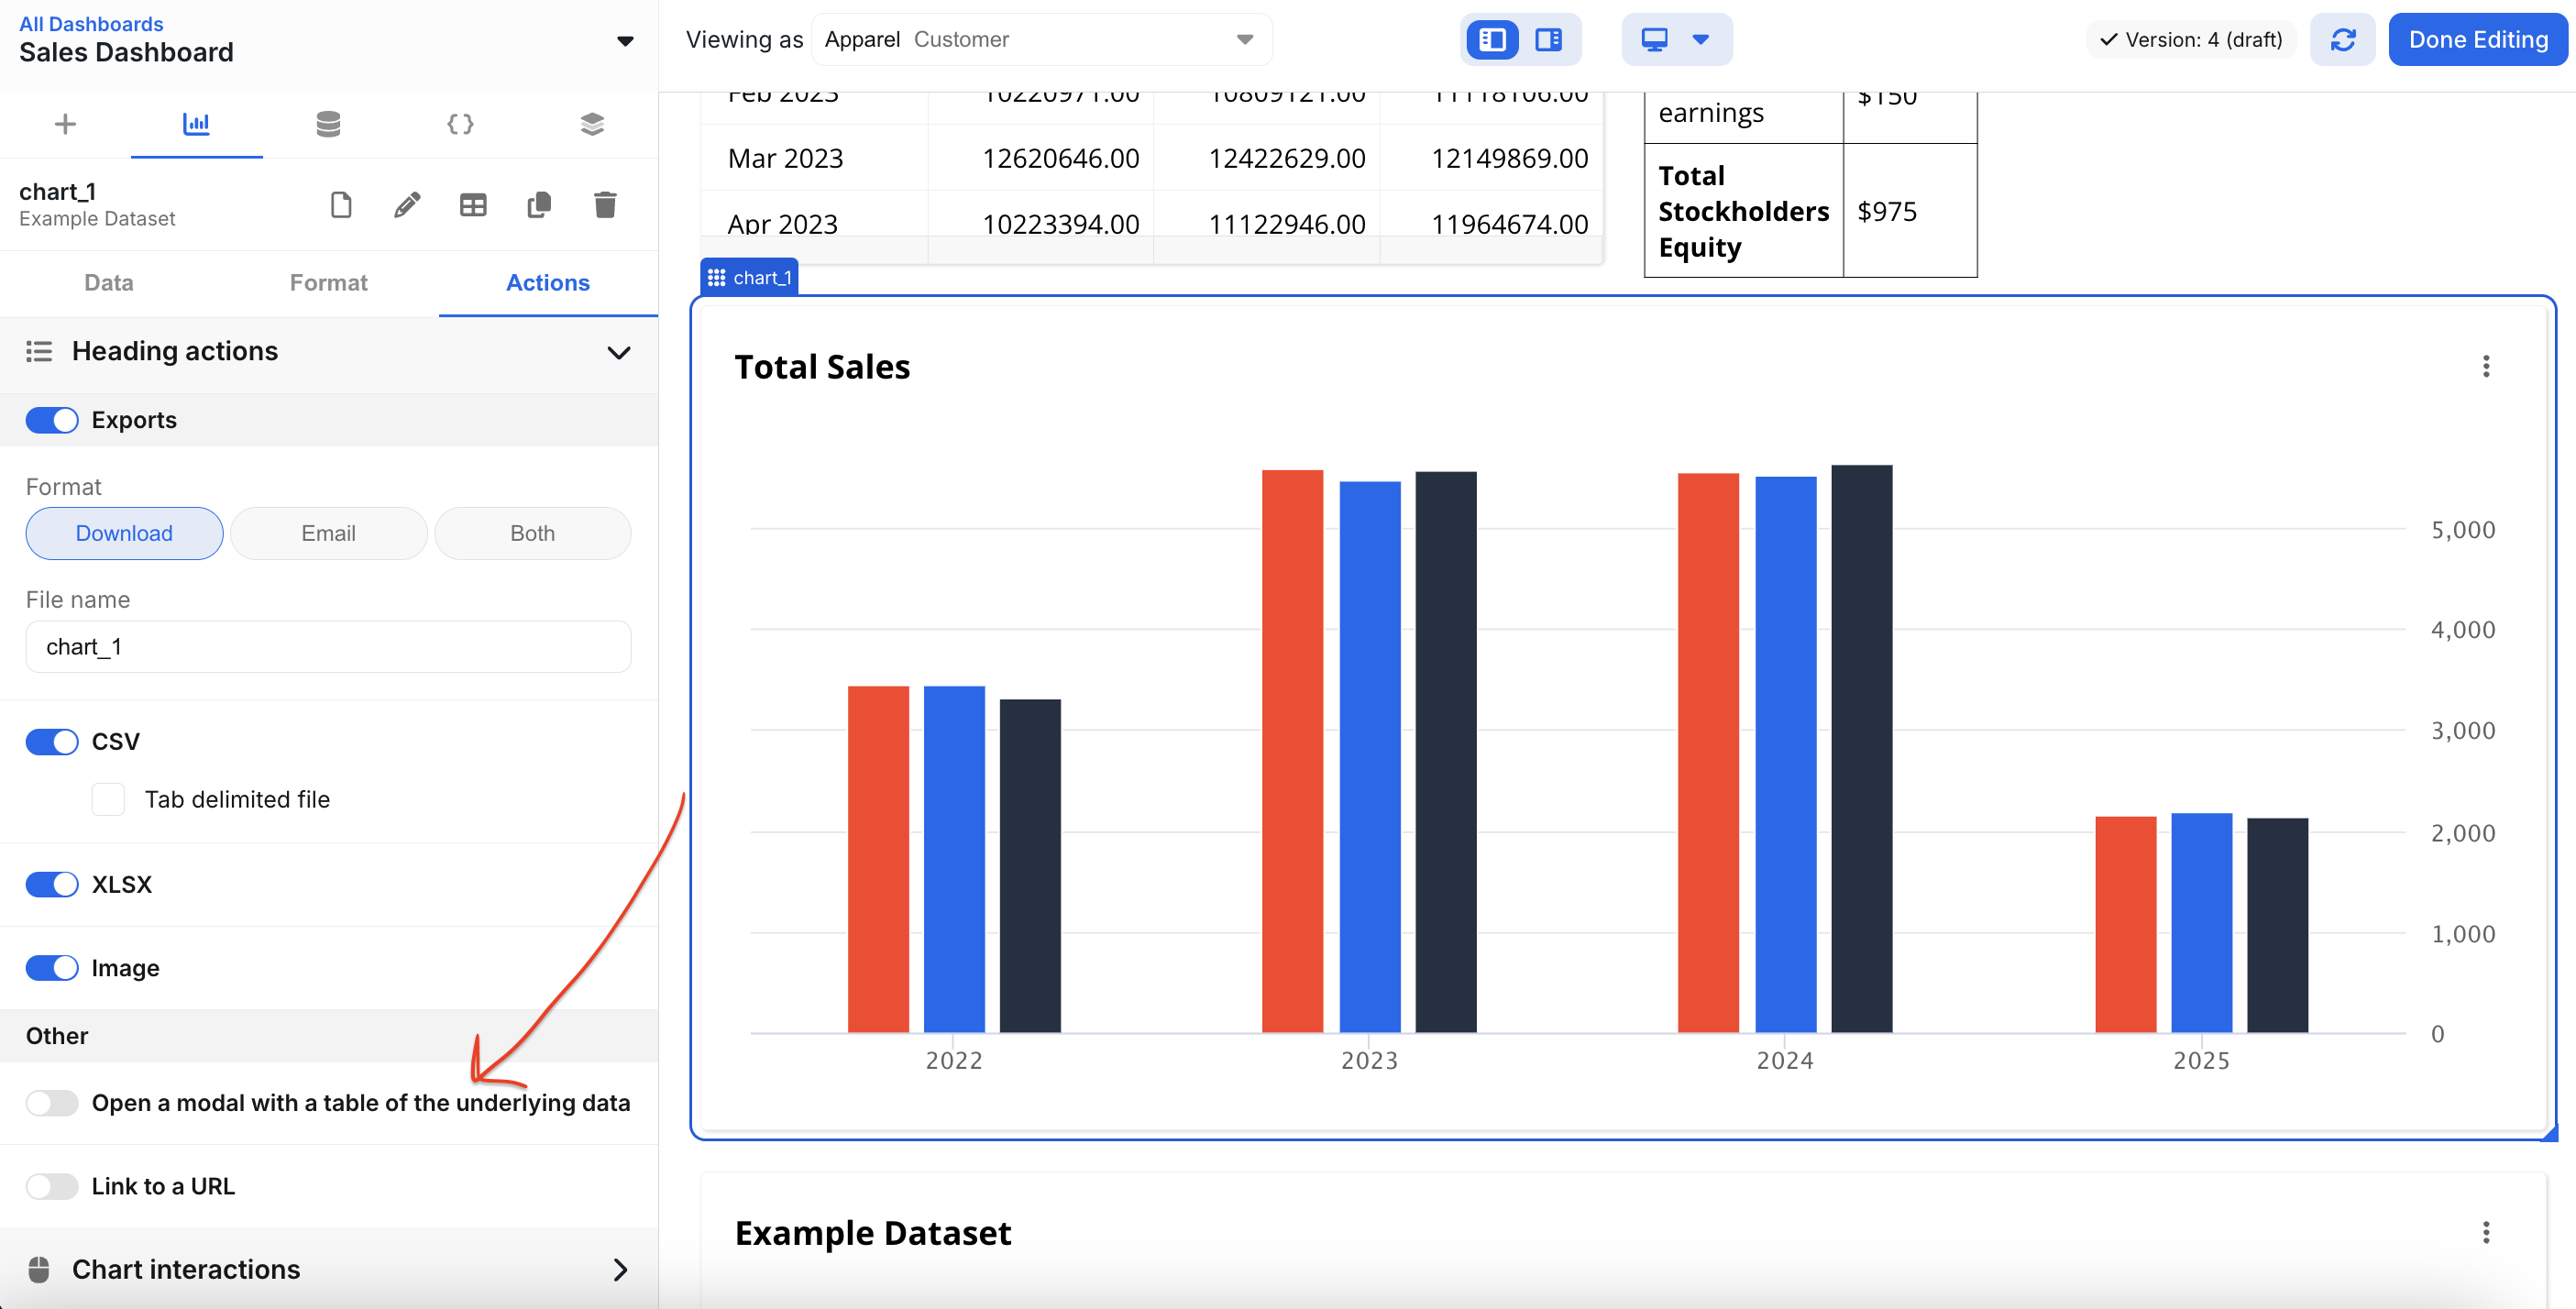Expand the Chart interactions section
The image size is (2576, 1309).
coord(619,1269)
